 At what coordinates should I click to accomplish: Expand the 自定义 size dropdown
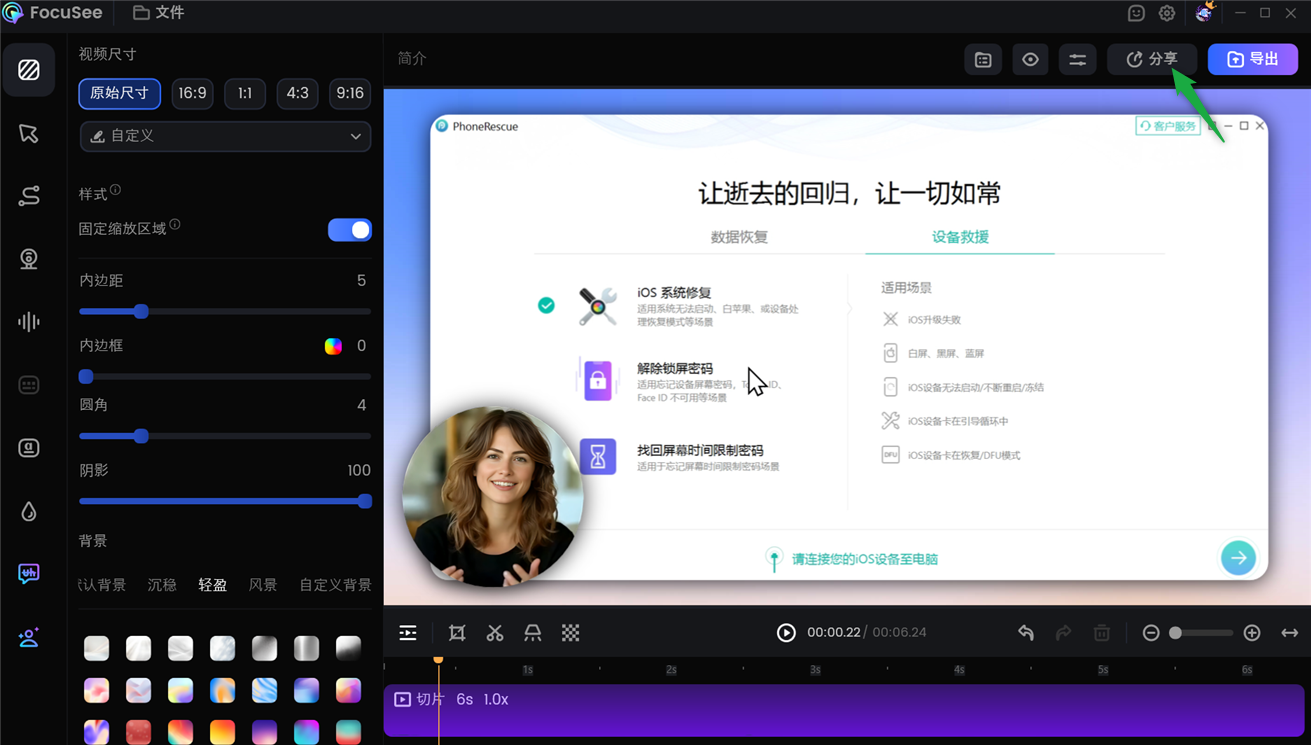pyautogui.click(x=225, y=136)
